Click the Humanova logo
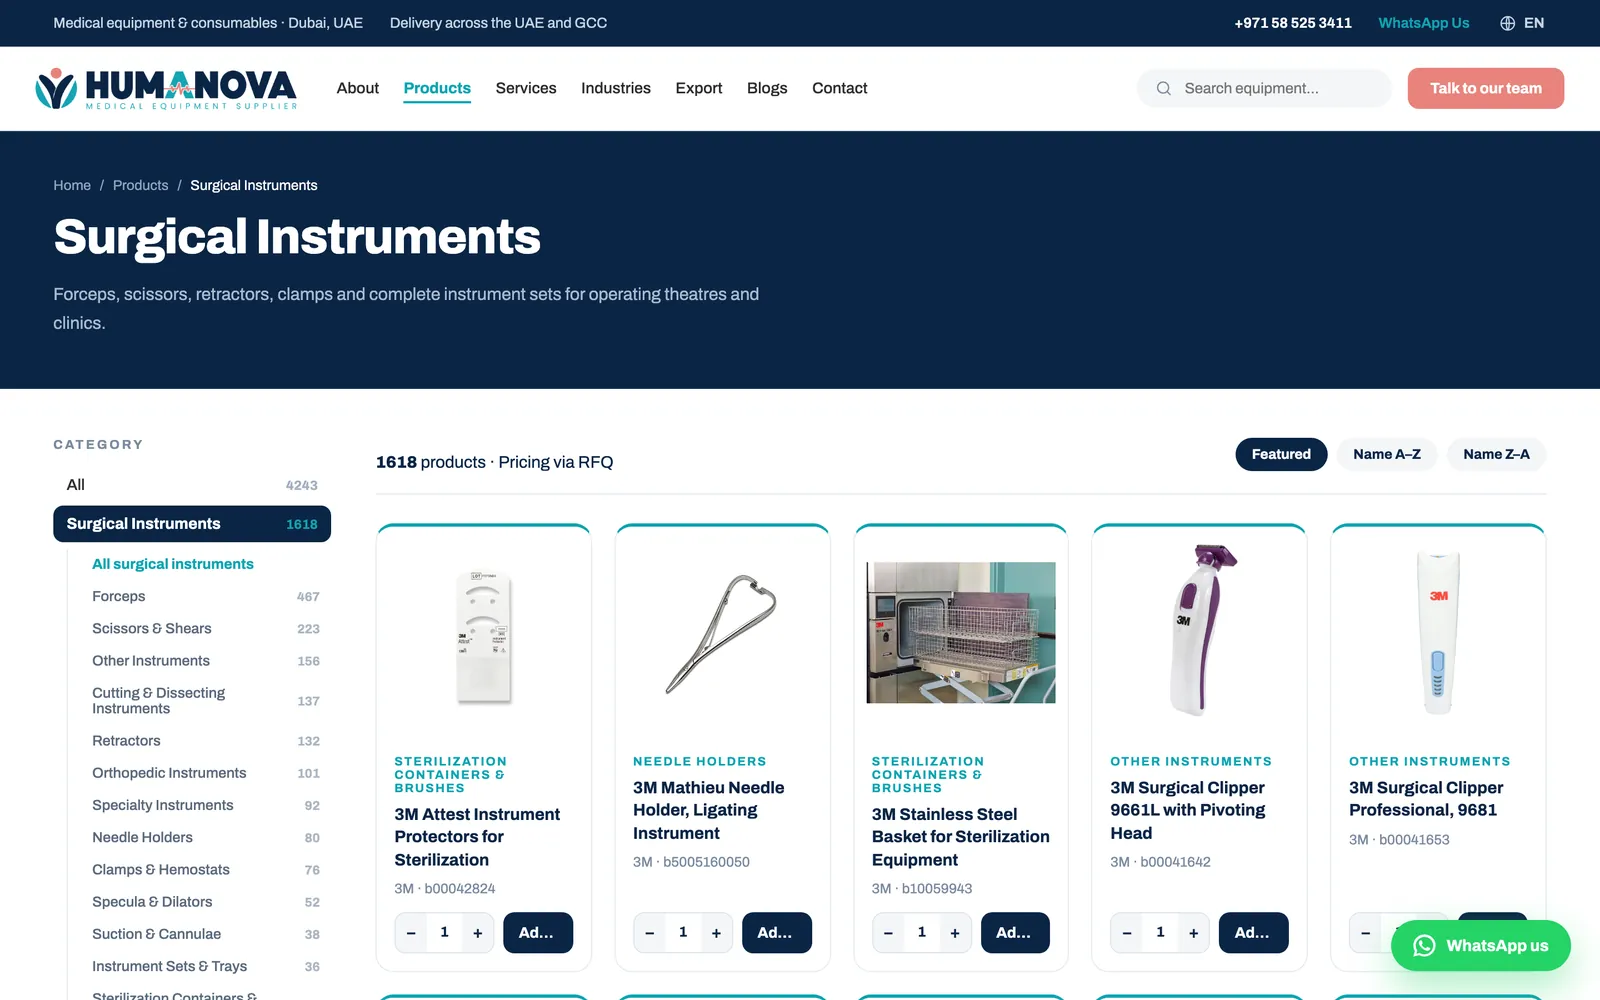The width and height of the screenshot is (1600, 1000). (166, 88)
